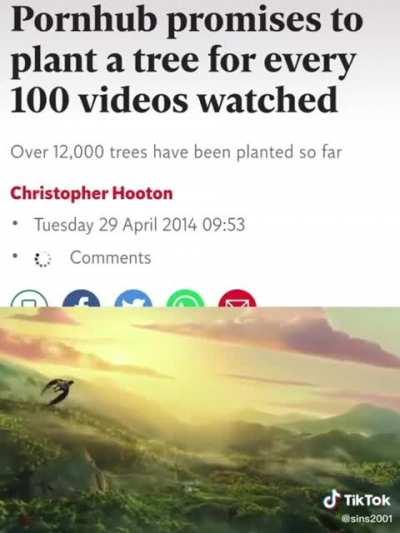Open author Christopher Hooton's page
Image resolution: width=400 pixels, height=533 pixels.
91,193
